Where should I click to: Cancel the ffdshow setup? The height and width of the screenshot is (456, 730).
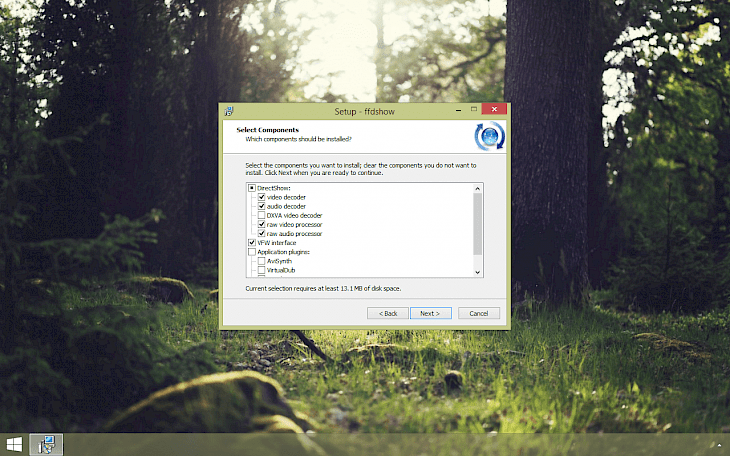(x=479, y=313)
